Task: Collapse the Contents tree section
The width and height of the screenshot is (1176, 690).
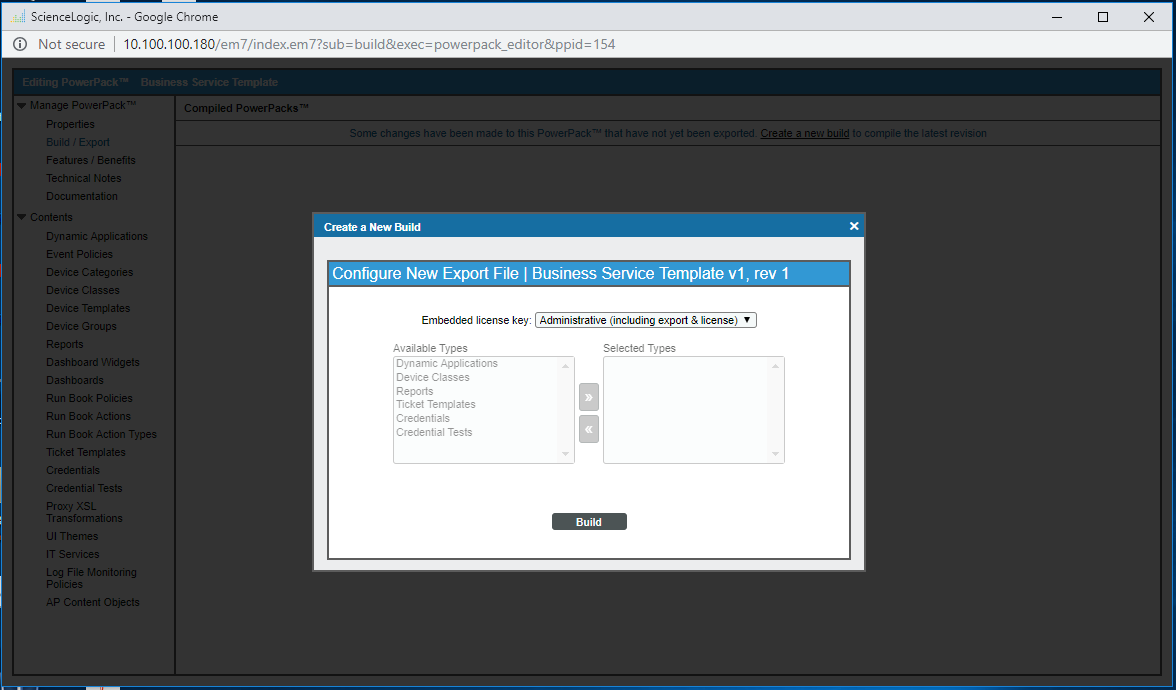Action: (x=22, y=217)
